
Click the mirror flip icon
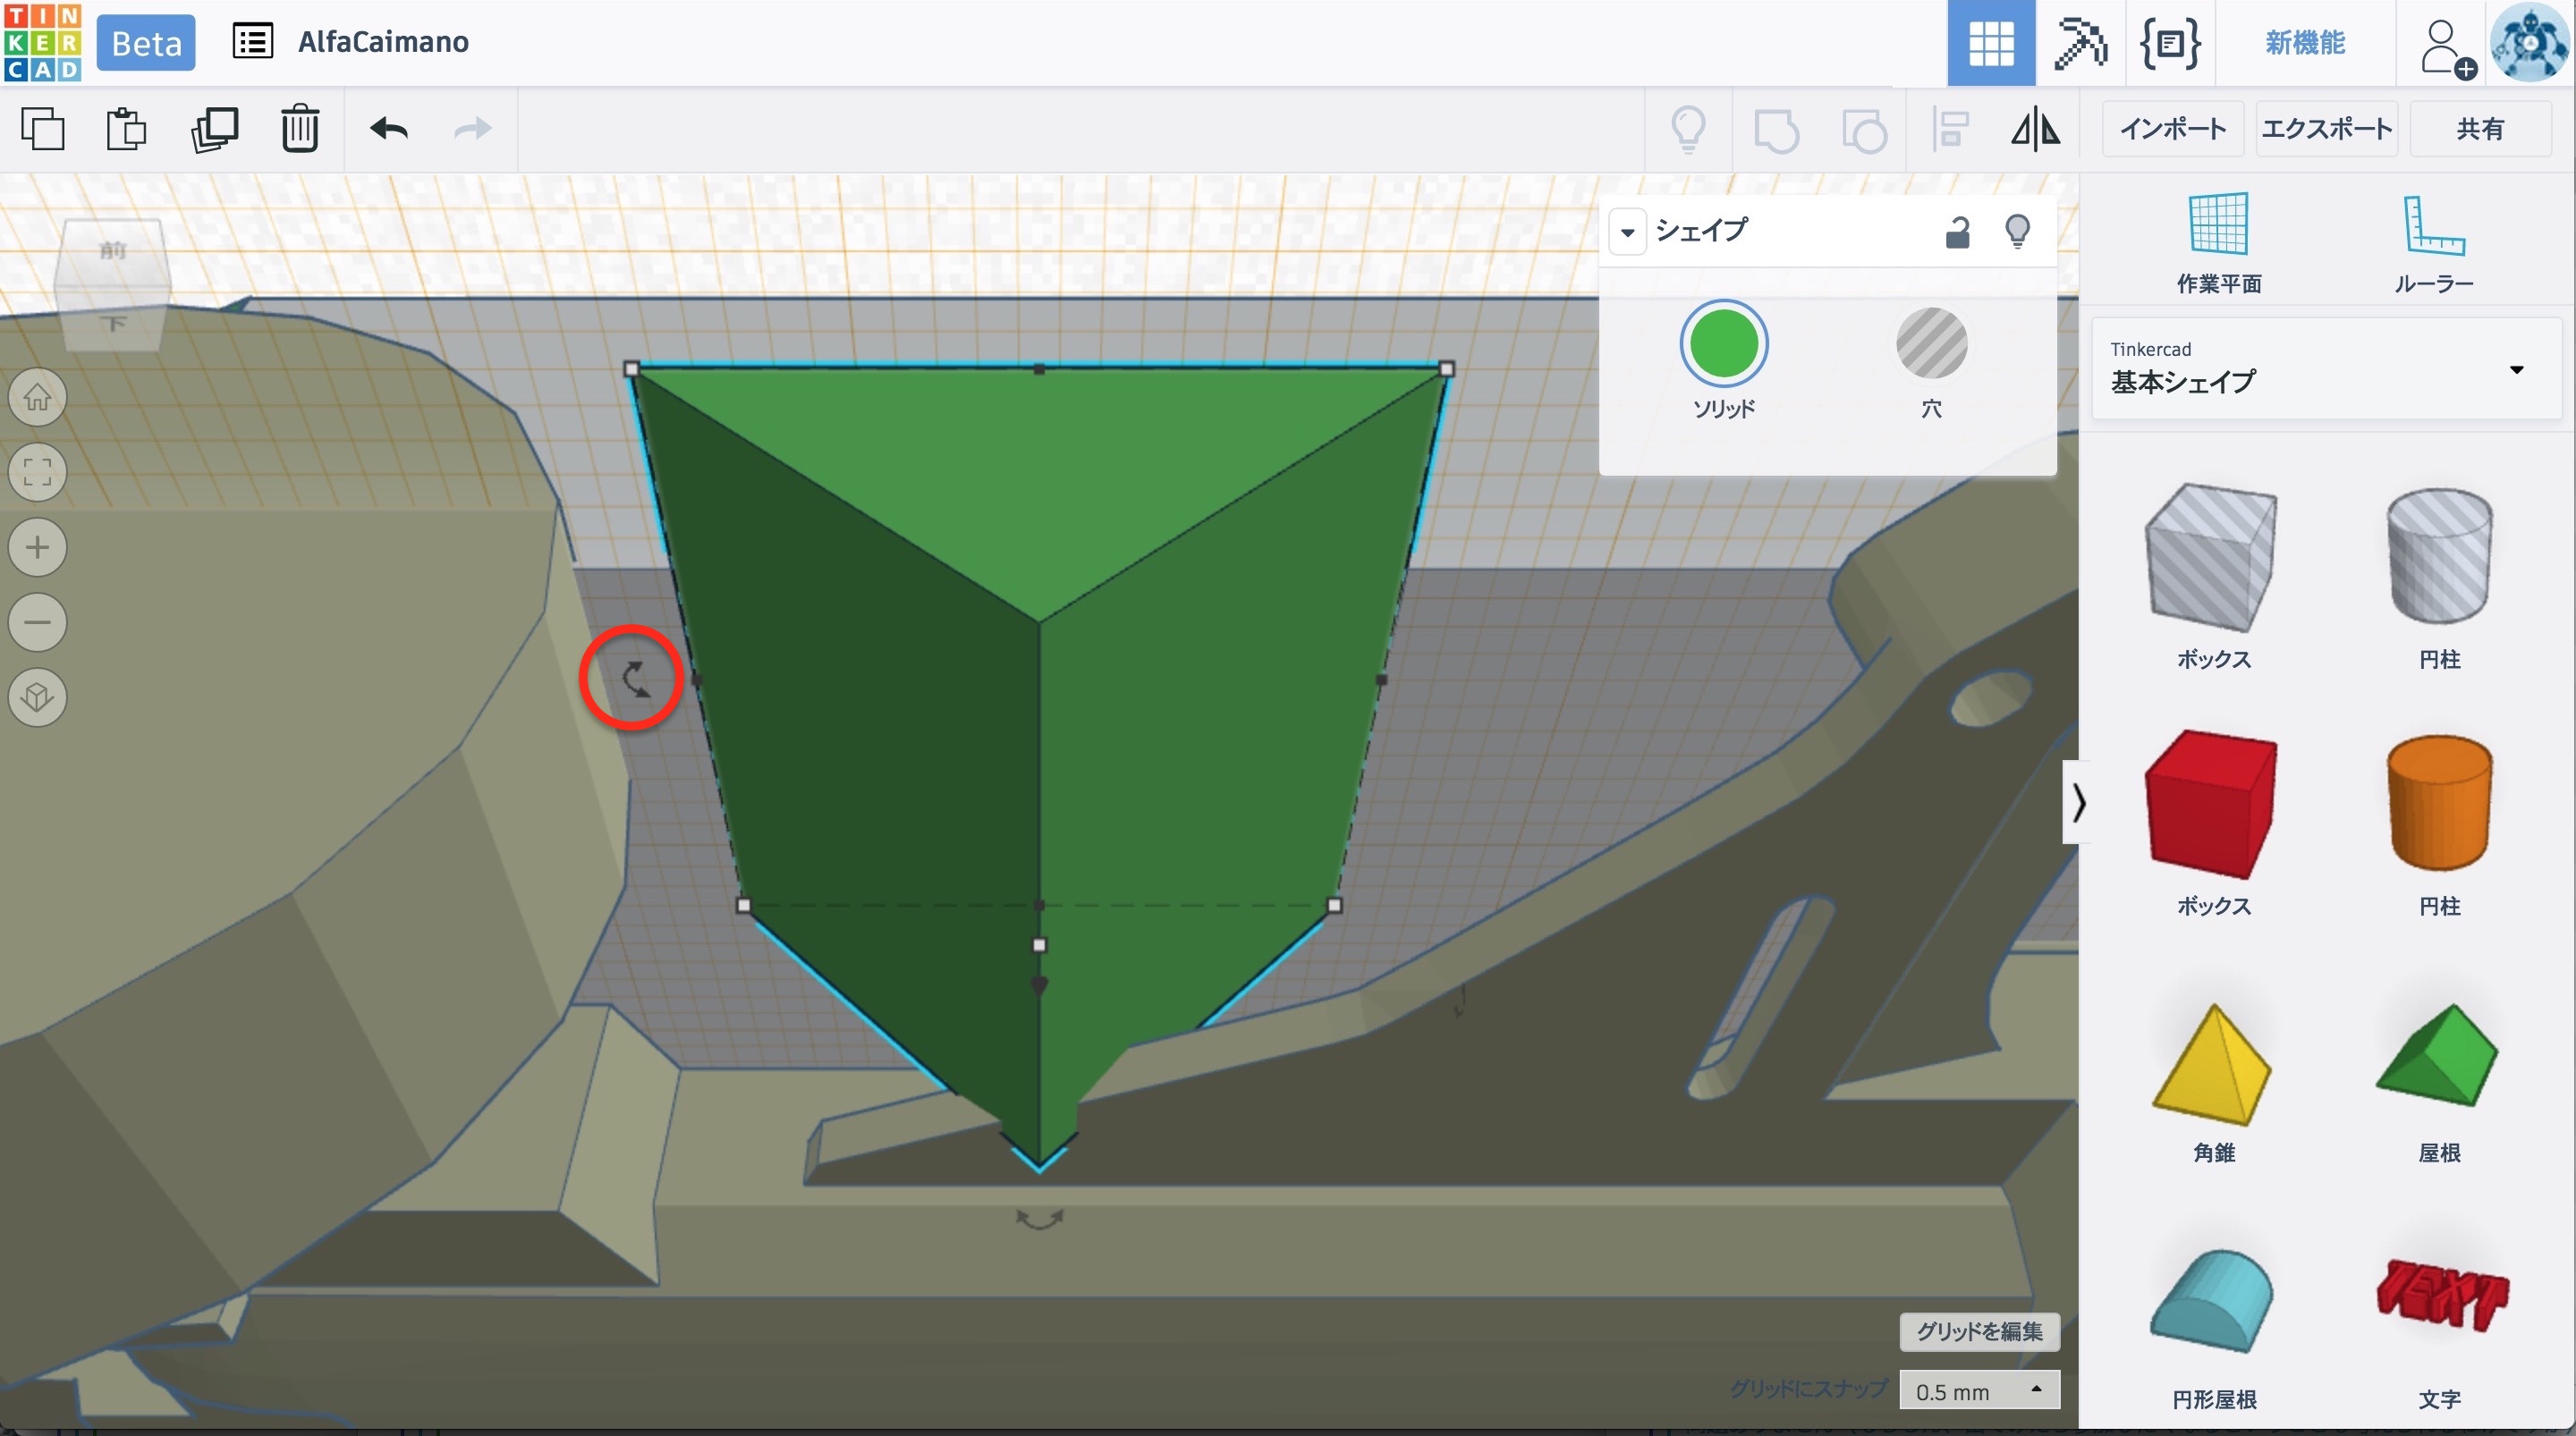[2035, 129]
